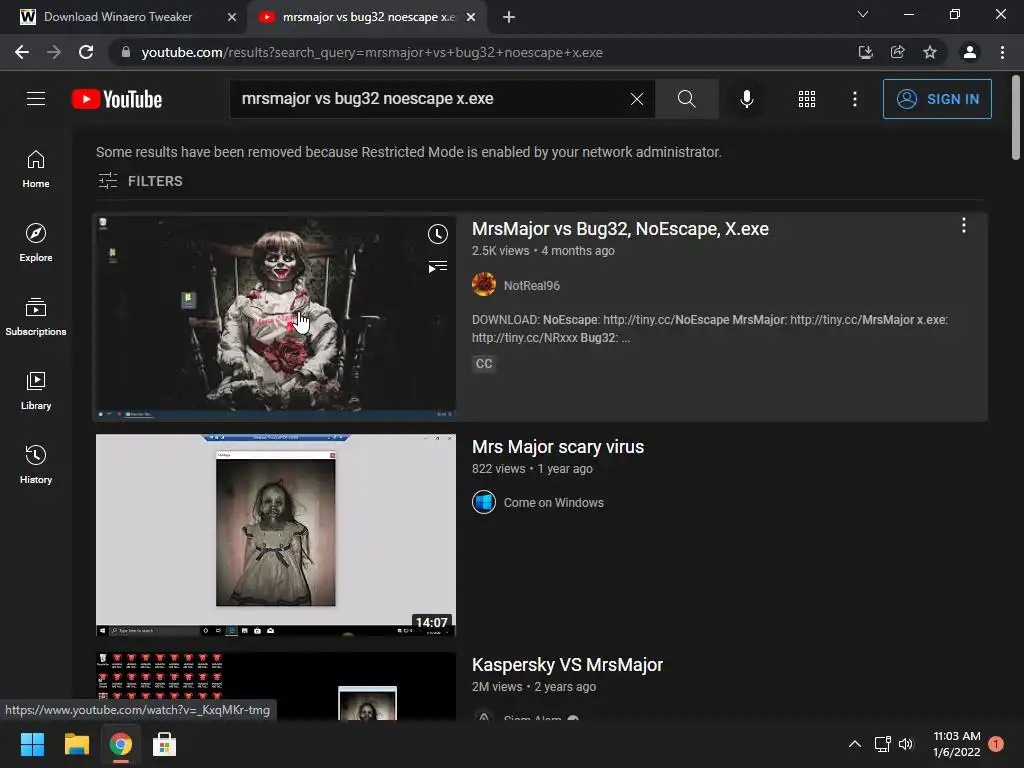Open a new browser tab
The width and height of the screenshot is (1024, 768).
point(509,17)
